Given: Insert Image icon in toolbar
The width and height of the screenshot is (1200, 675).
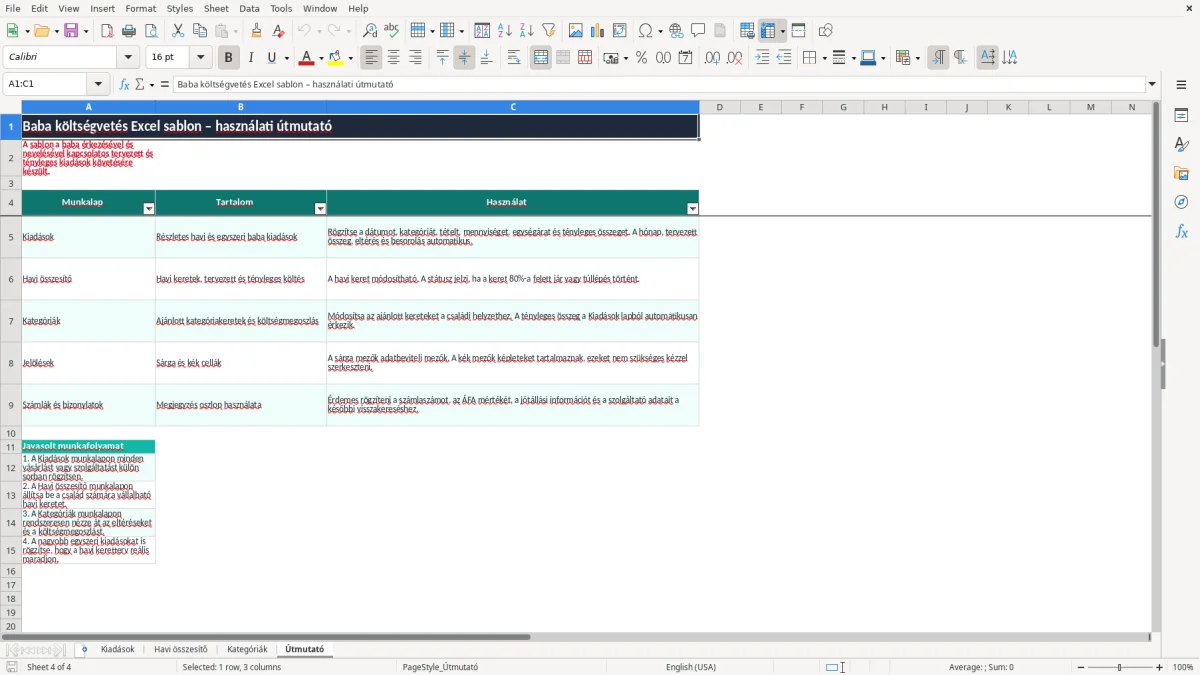Looking at the screenshot, I should 576,31.
